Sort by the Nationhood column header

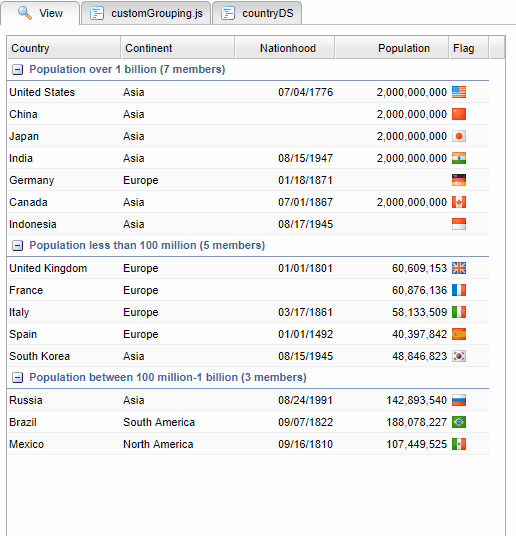(285, 48)
